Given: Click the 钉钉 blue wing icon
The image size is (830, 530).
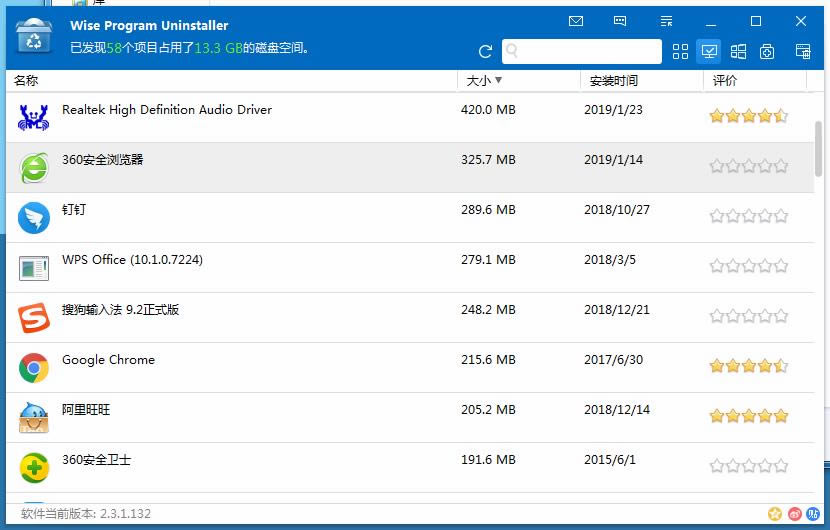Looking at the screenshot, I should (34, 218).
